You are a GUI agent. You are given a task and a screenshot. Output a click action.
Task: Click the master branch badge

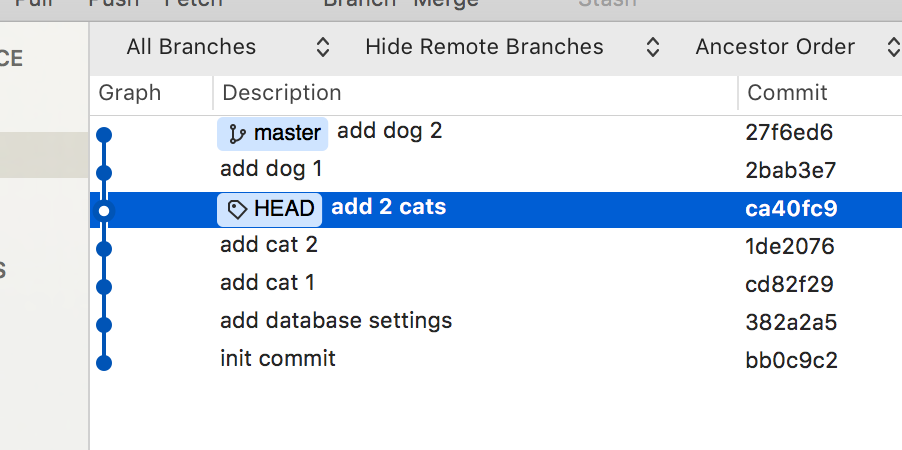(272, 133)
